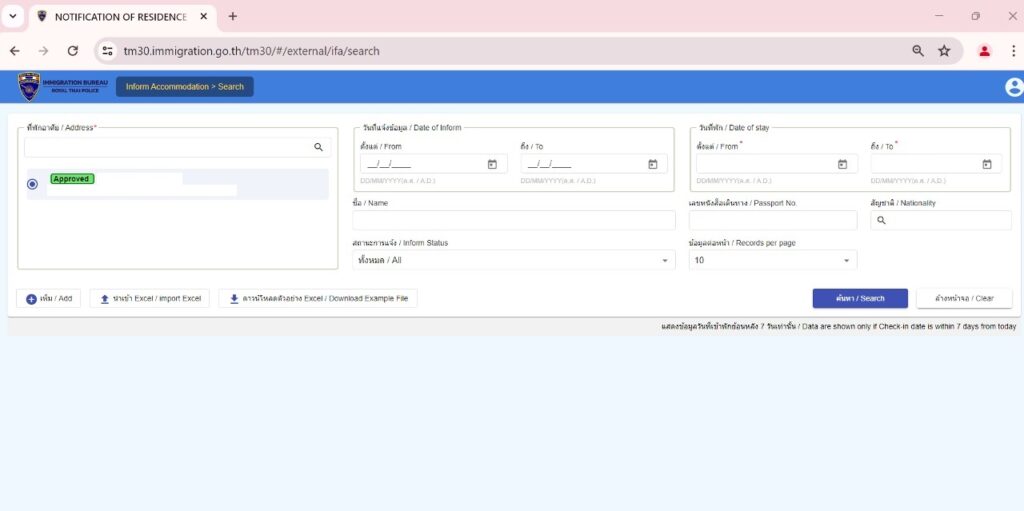Image resolution: width=1024 pixels, height=511 pixels.
Task: Click the Clear button
Action: coord(965,299)
